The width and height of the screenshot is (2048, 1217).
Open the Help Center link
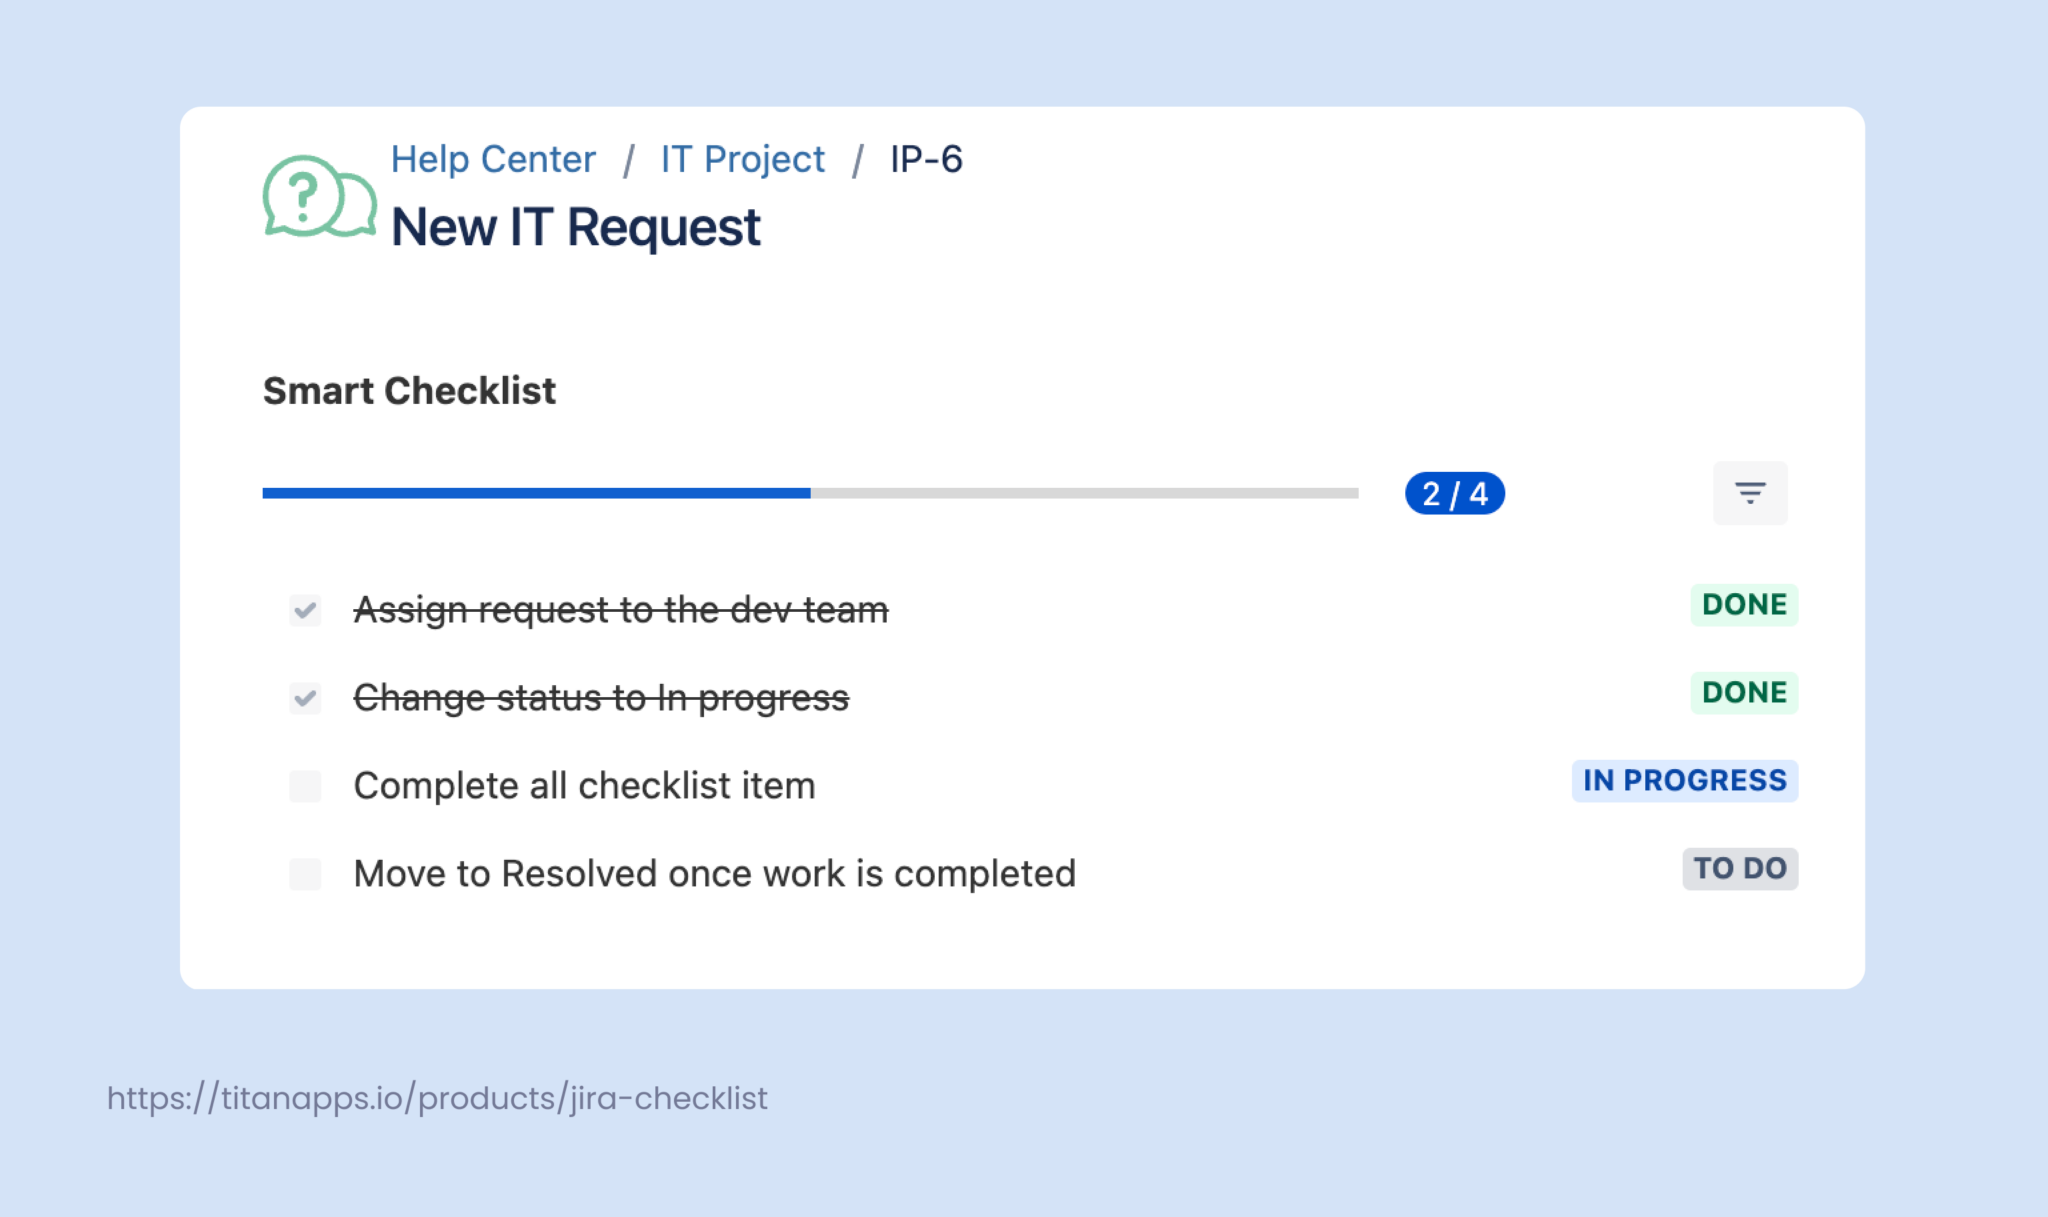(492, 159)
